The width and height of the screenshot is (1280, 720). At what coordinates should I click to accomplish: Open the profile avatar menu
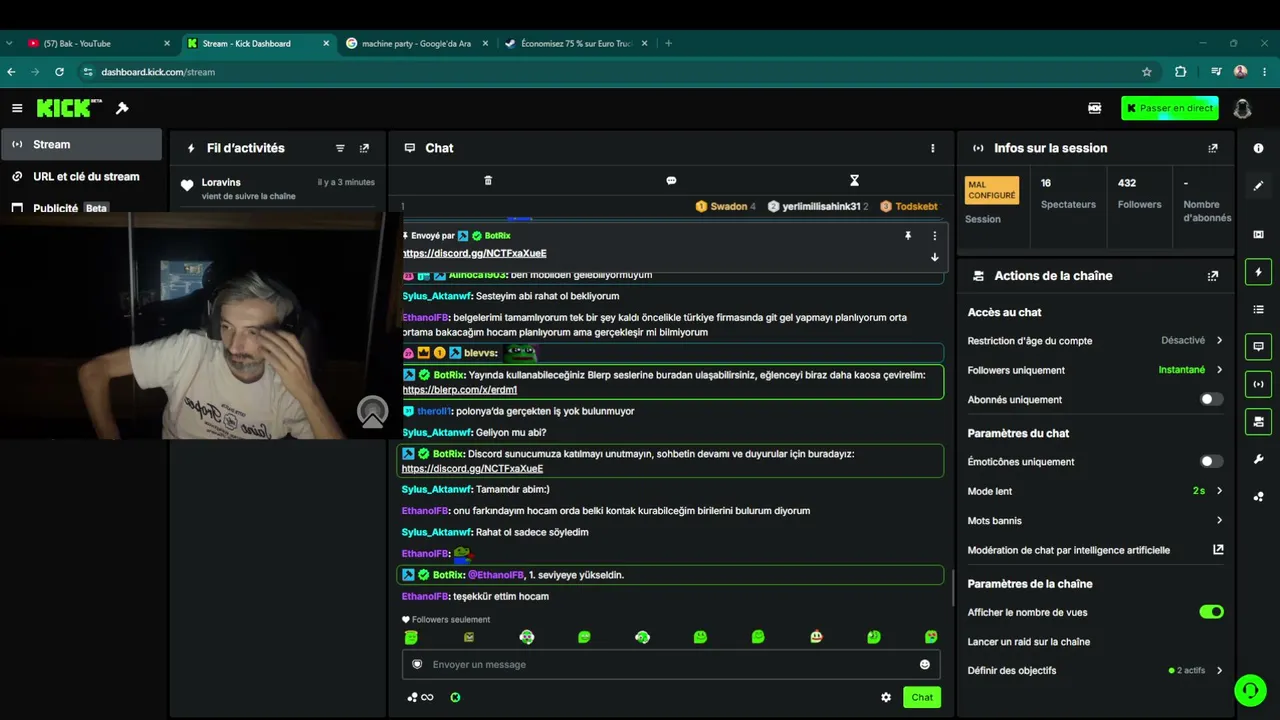pos(1242,108)
